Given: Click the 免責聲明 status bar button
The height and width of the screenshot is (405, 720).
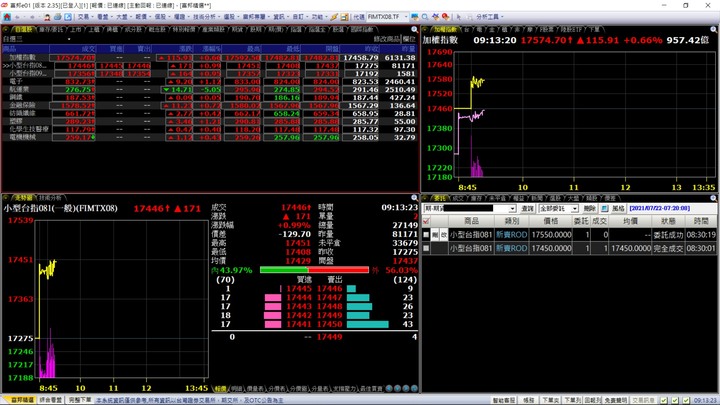Looking at the screenshot, I should coord(615,400).
